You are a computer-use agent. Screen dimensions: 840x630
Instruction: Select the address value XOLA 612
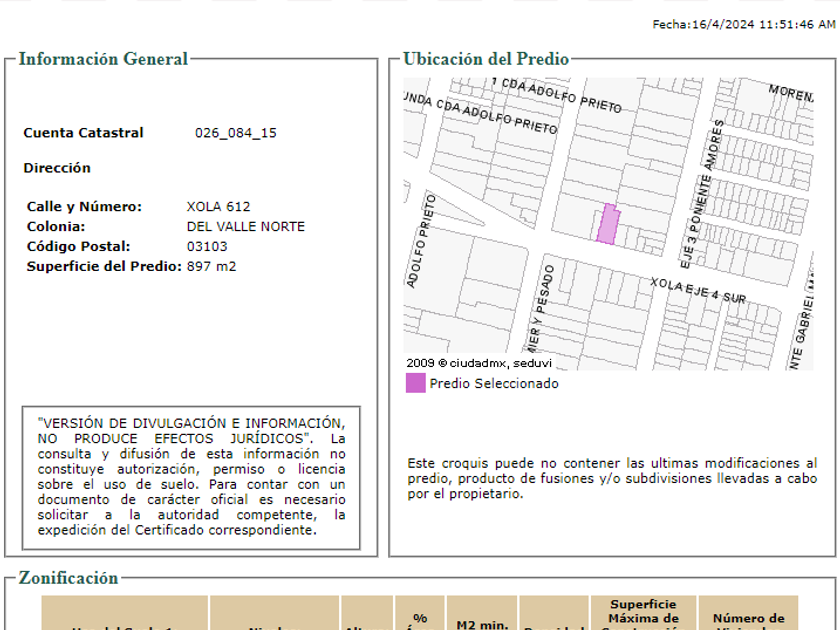click(218, 207)
